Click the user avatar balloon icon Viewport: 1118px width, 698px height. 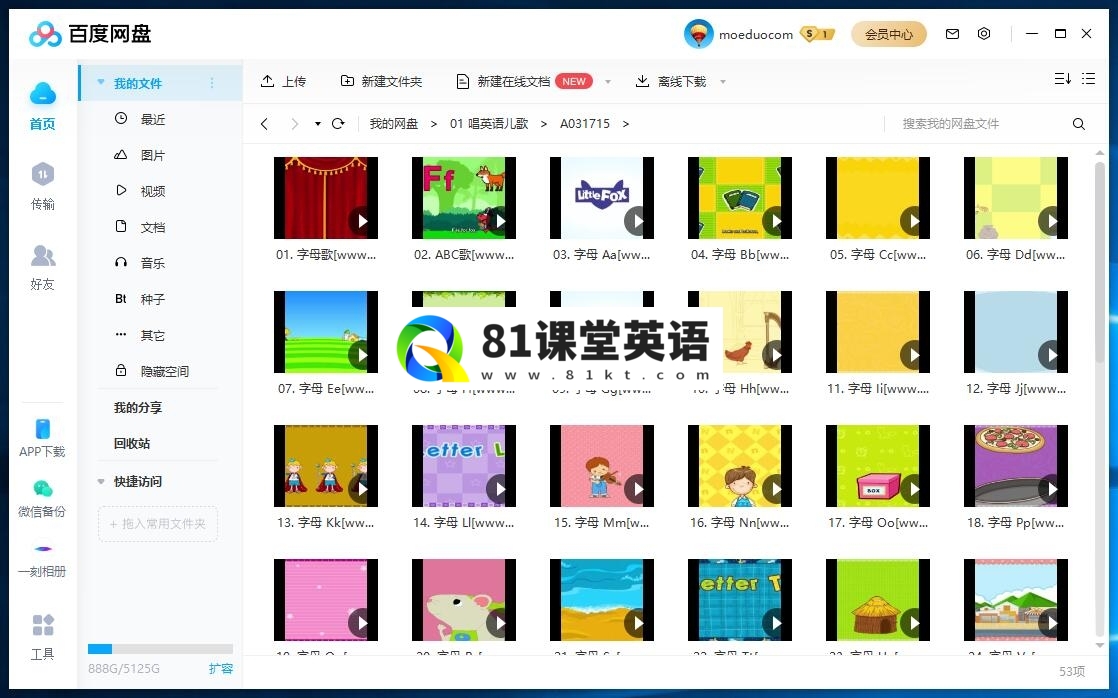pyautogui.click(x=698, y=34)
